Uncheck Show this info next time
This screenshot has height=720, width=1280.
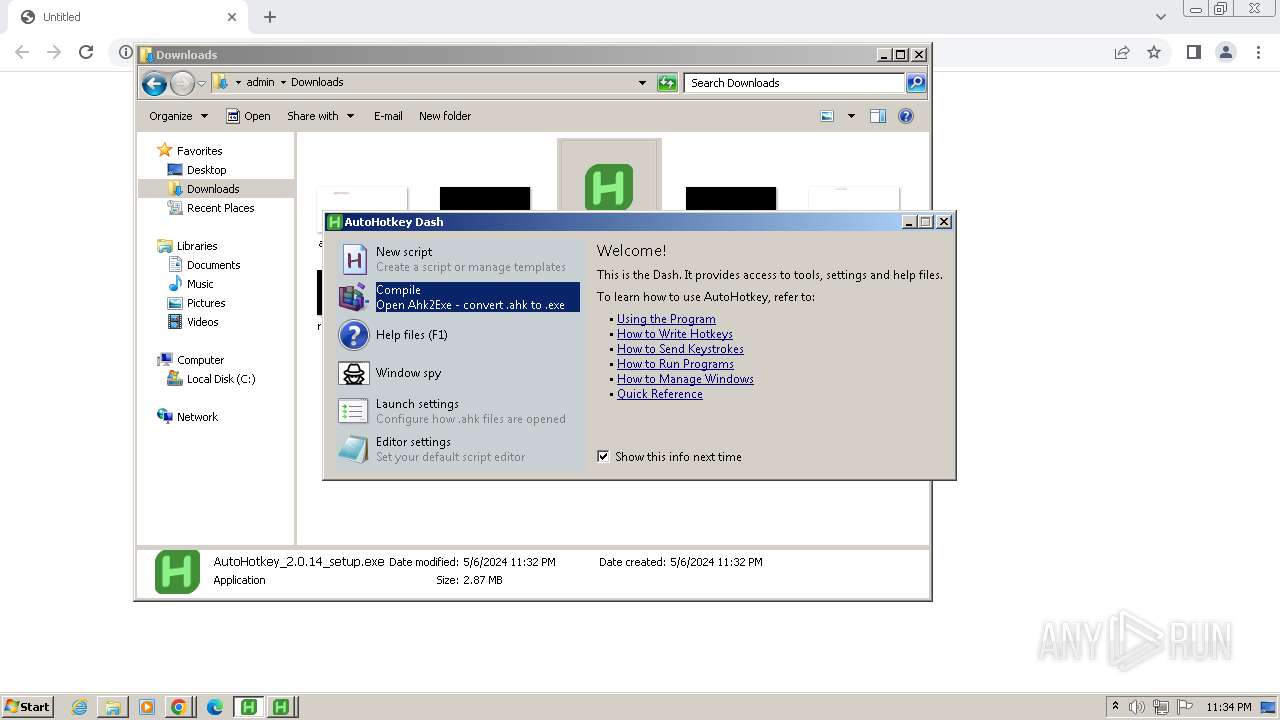tap(603, 457)
